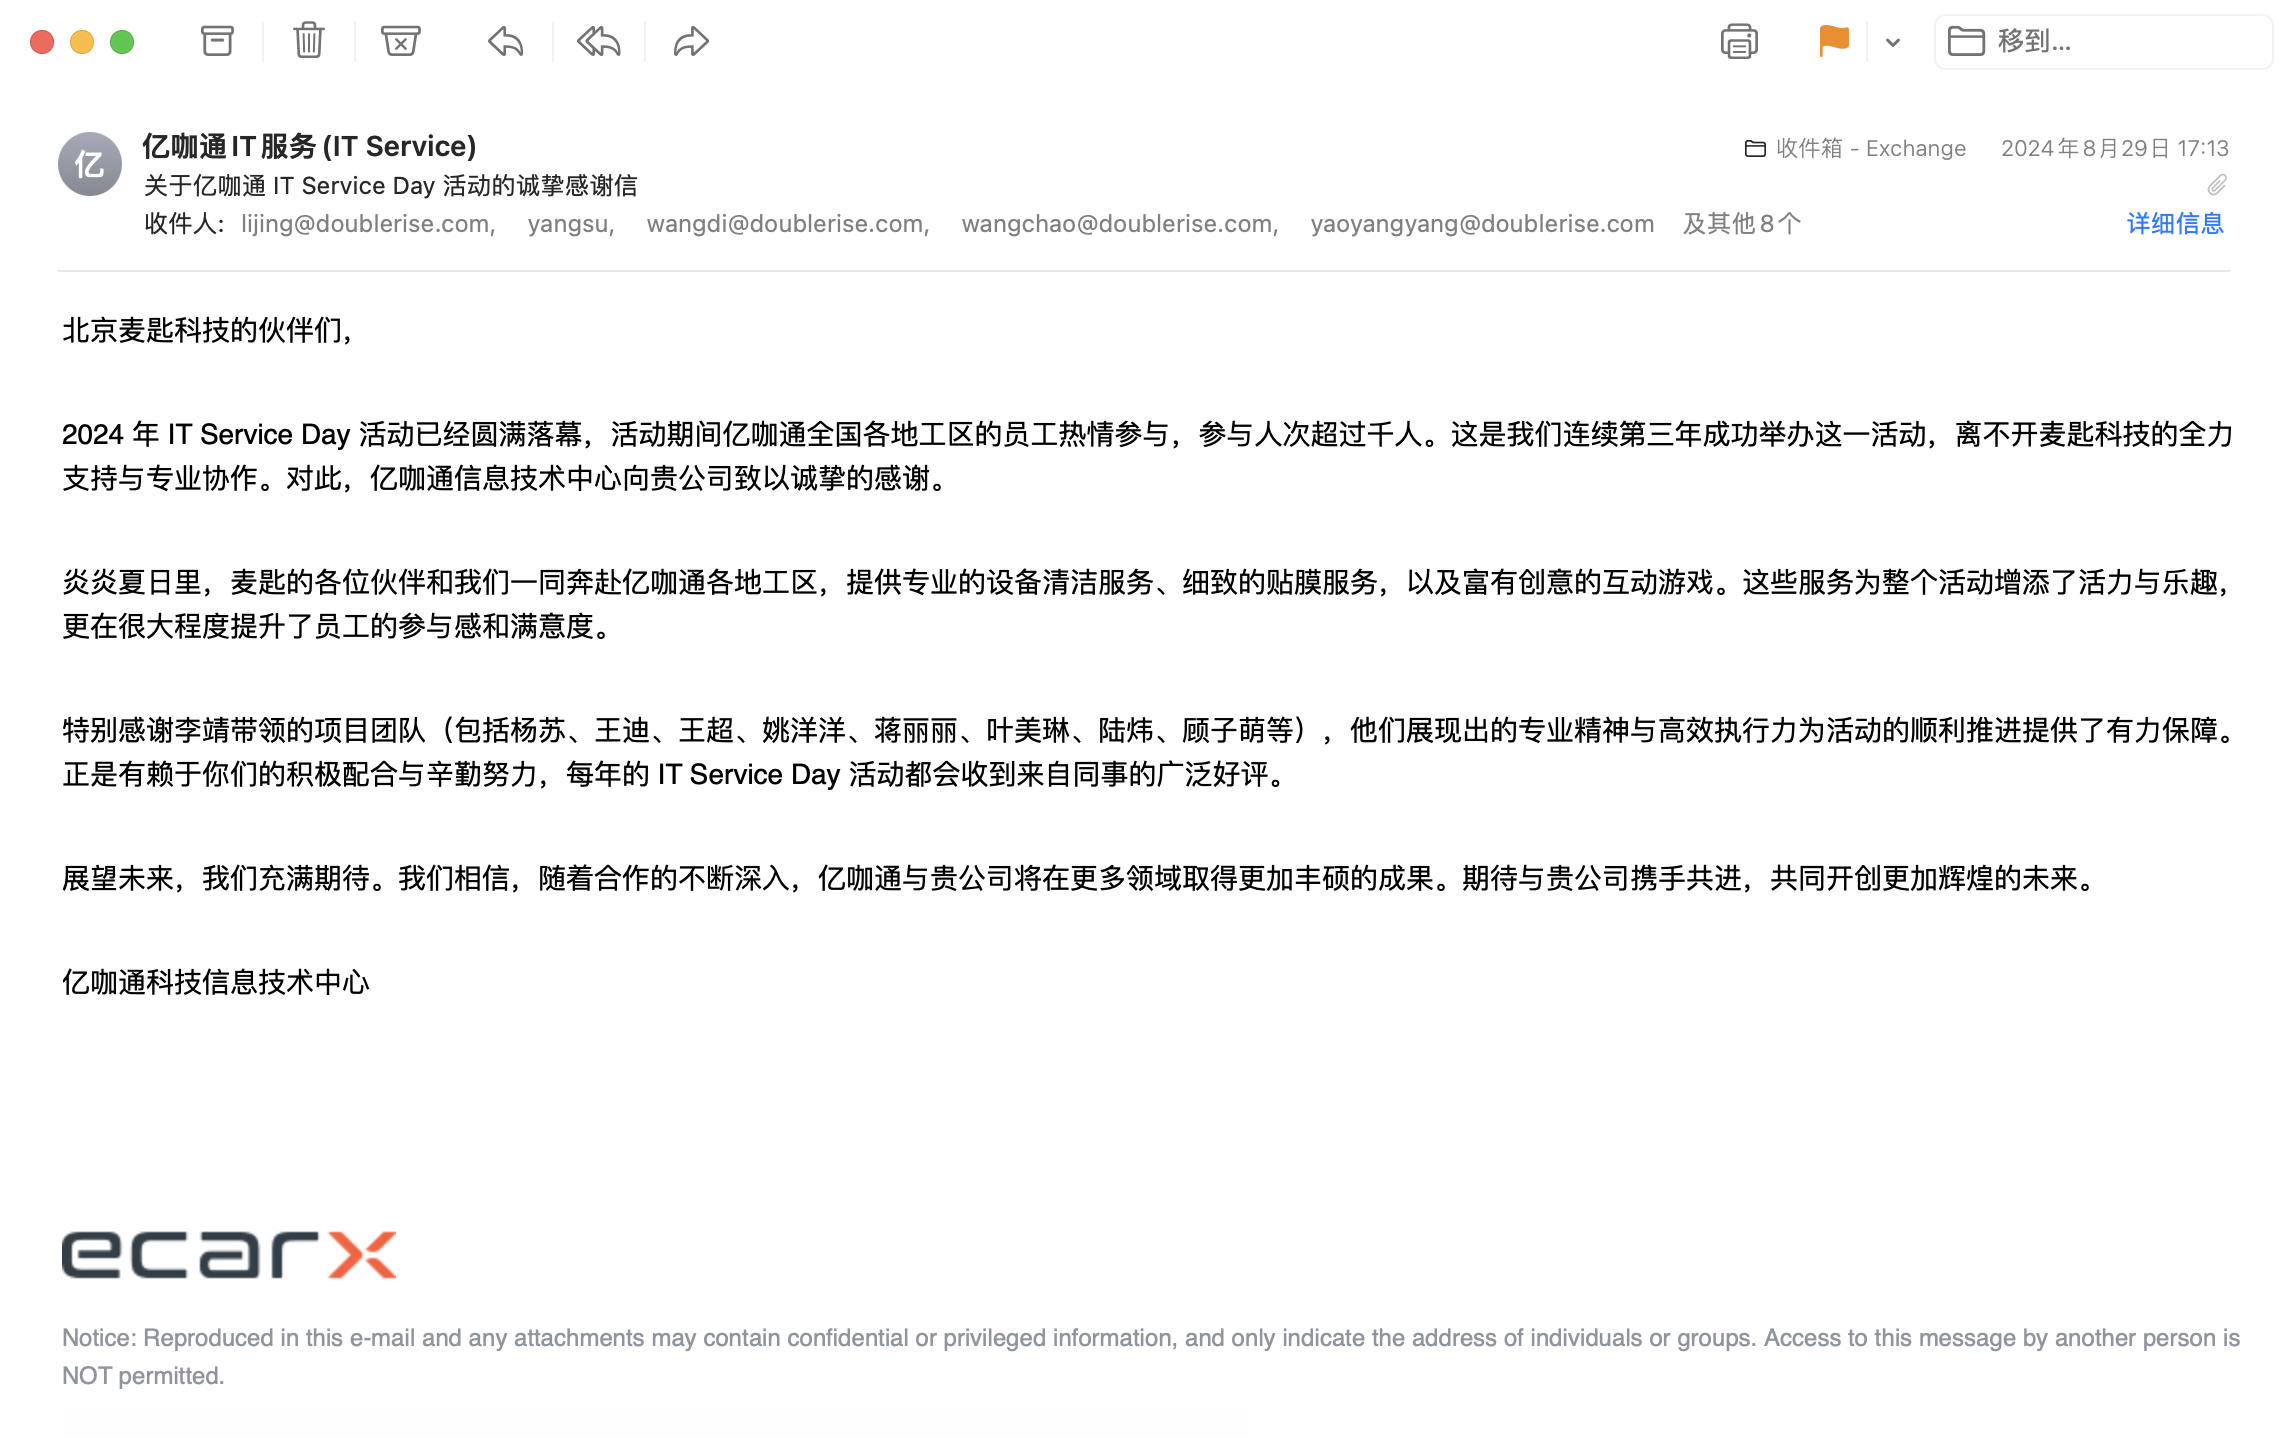Delete the email using the trash icon

coord(309,41)
